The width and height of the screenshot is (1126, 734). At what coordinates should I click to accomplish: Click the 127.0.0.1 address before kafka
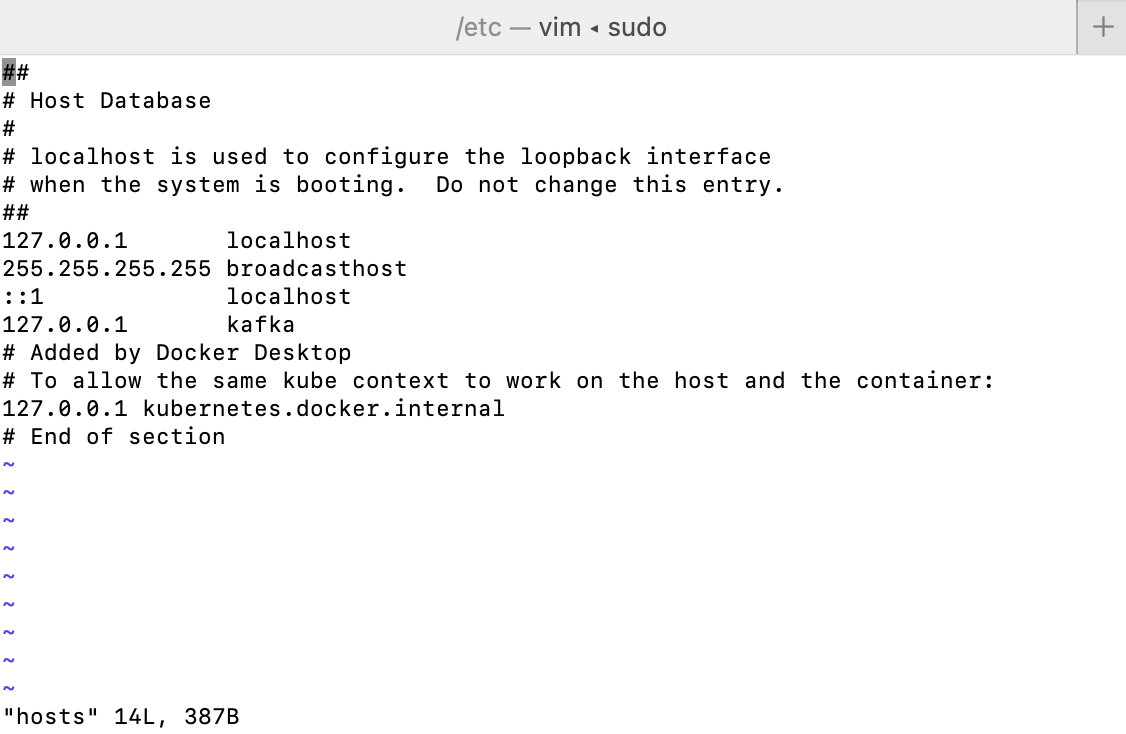[65, 325]
